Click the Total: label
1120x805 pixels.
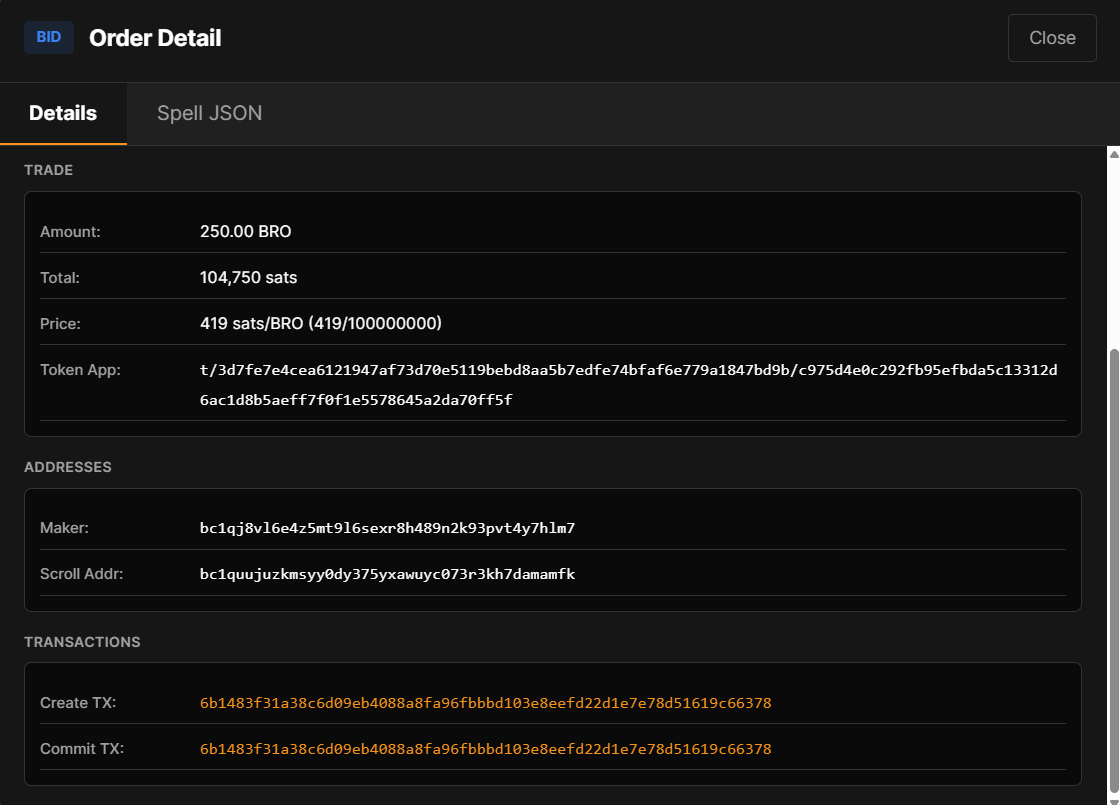(60, 277)
